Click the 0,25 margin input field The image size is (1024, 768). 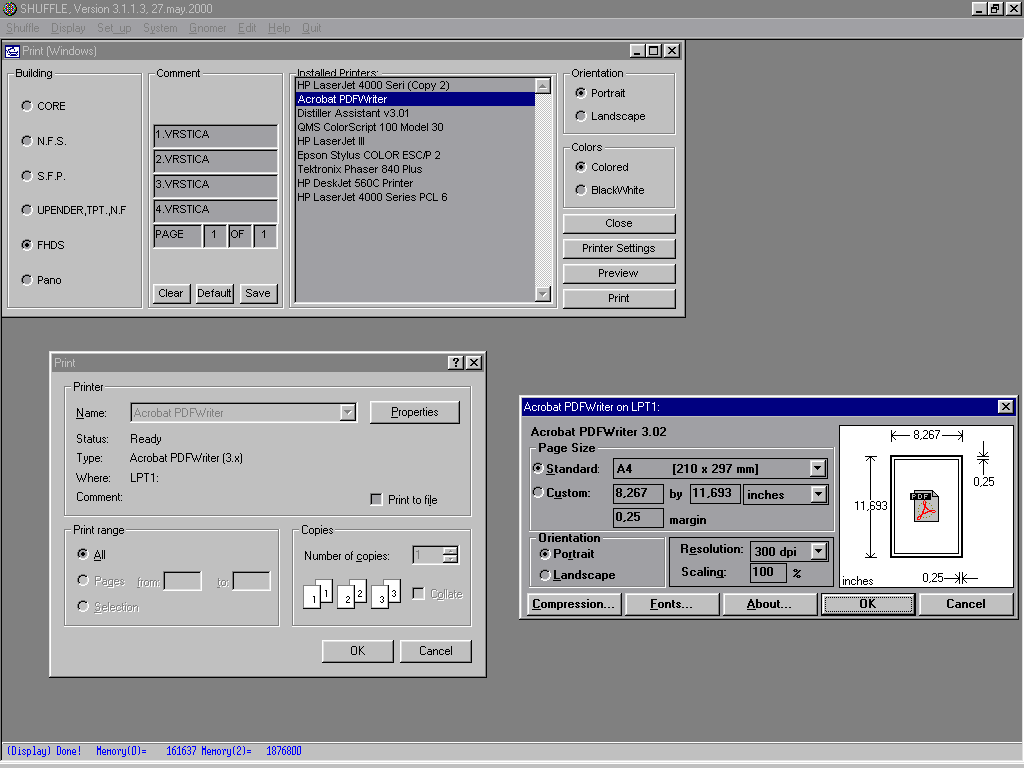click(x=638, y=517)
